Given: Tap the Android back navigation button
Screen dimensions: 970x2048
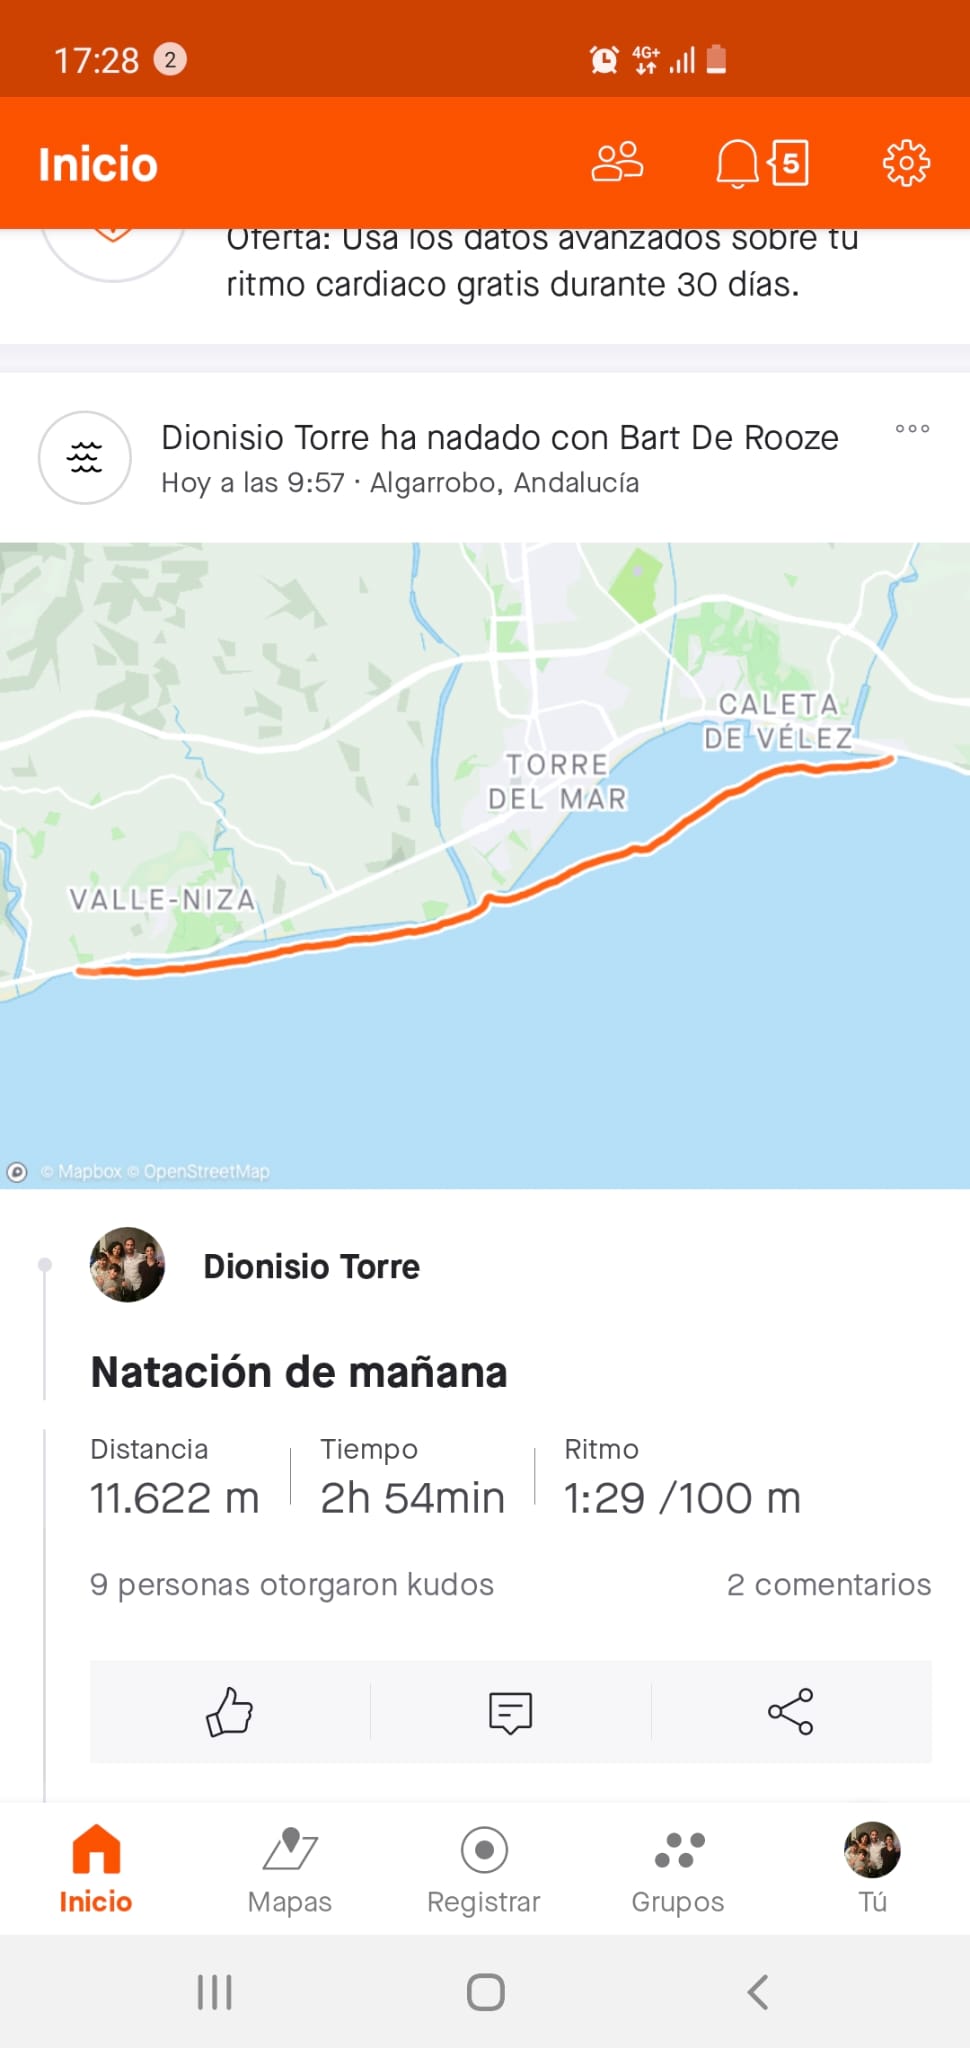Looking at the screenshot, I should [x=758, y=1992].
